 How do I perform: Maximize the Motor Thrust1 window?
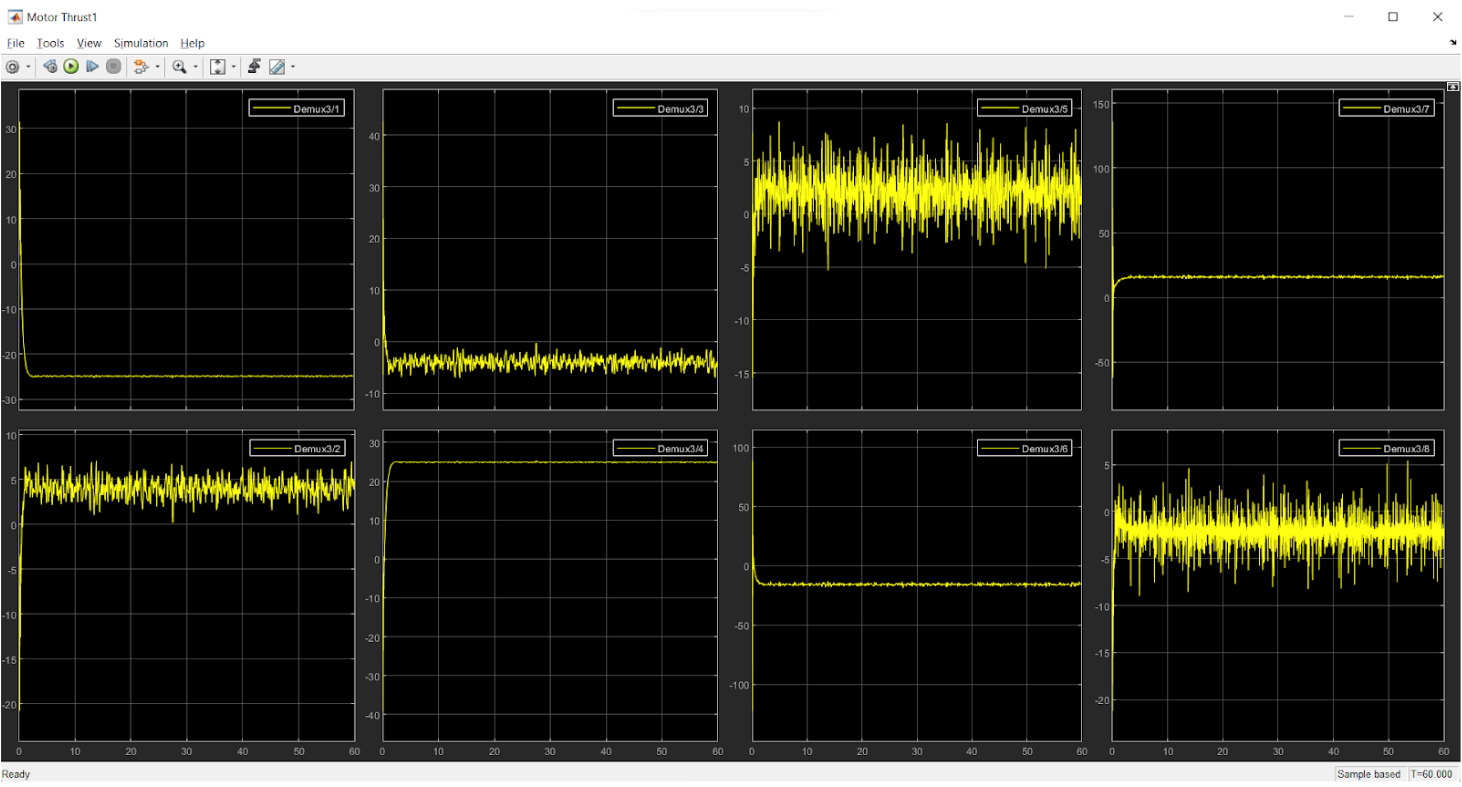pyautogui.click(x=1393, y=17)
